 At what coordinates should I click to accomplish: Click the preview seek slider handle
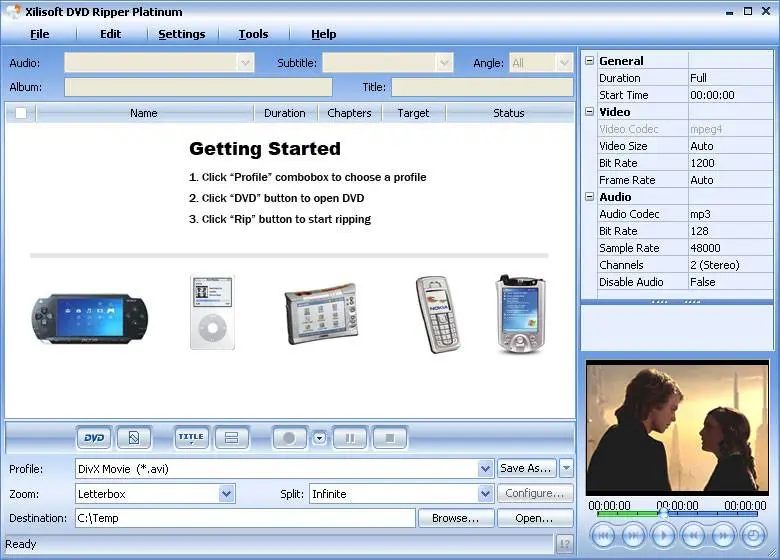coord(663,513)
